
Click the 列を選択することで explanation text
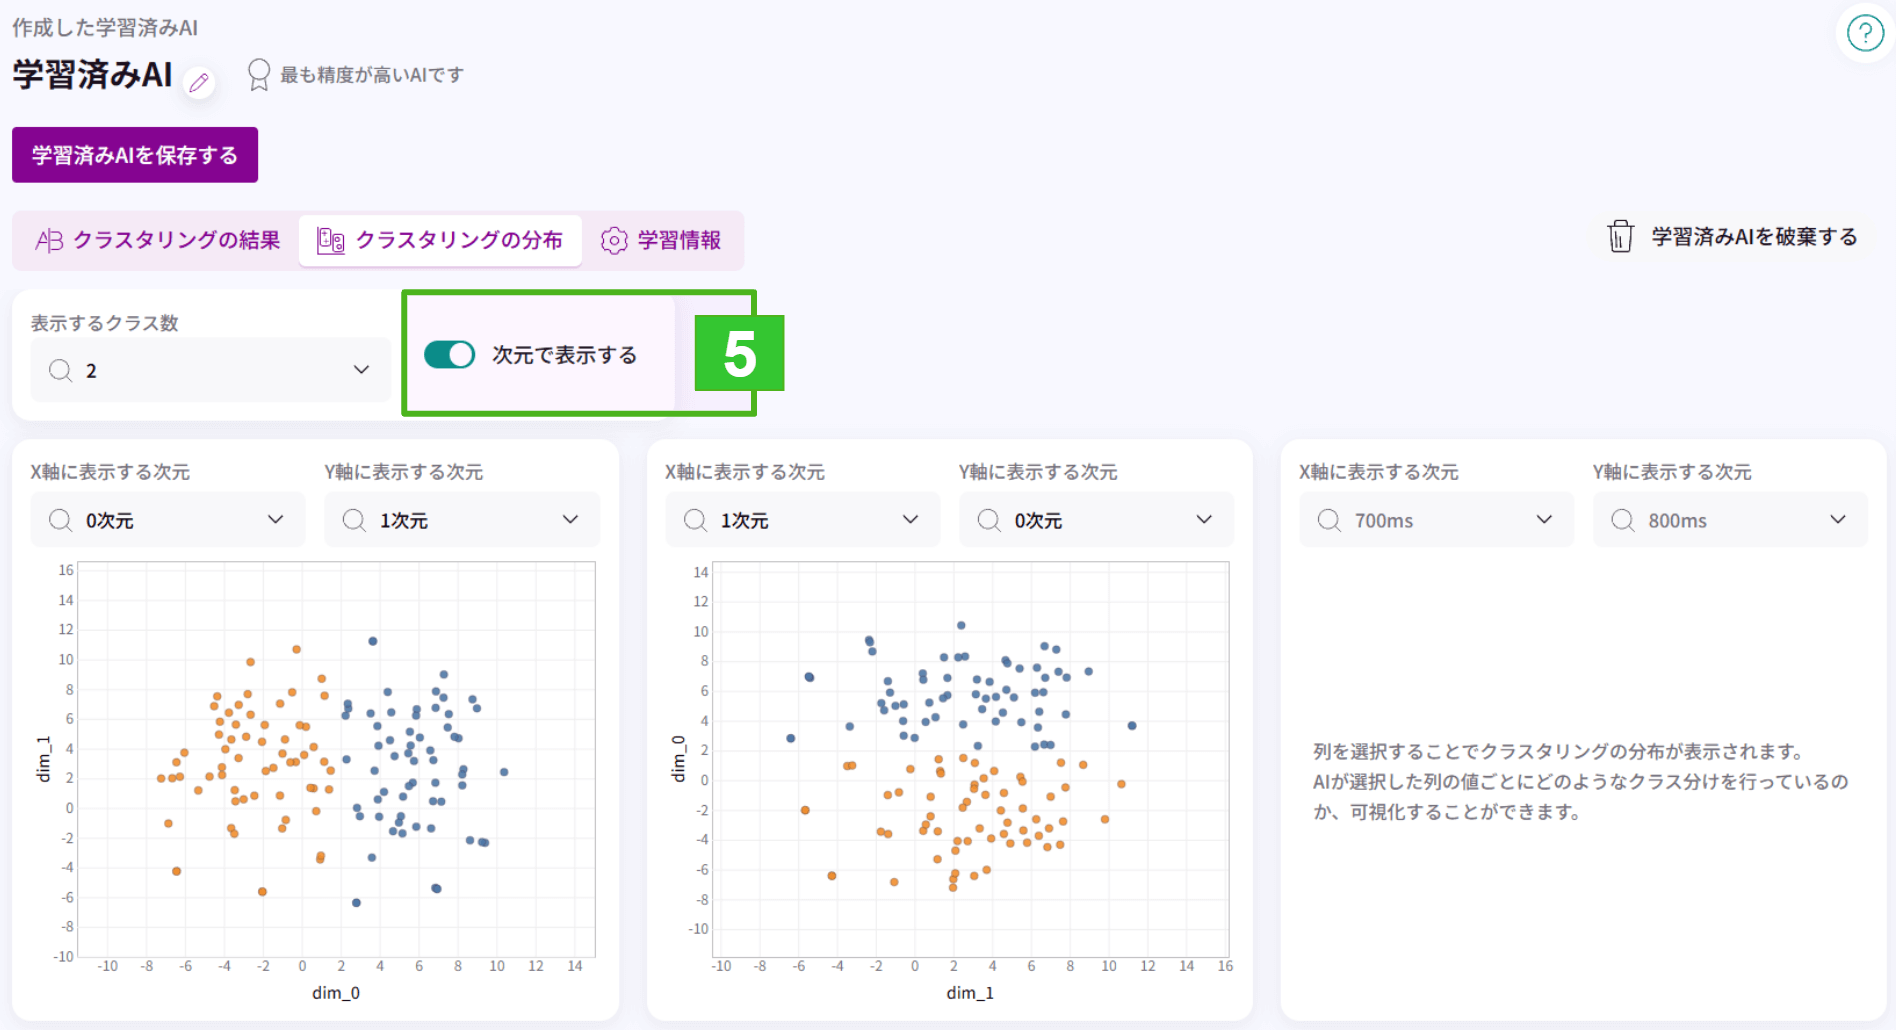click(x=1581, y=782)
